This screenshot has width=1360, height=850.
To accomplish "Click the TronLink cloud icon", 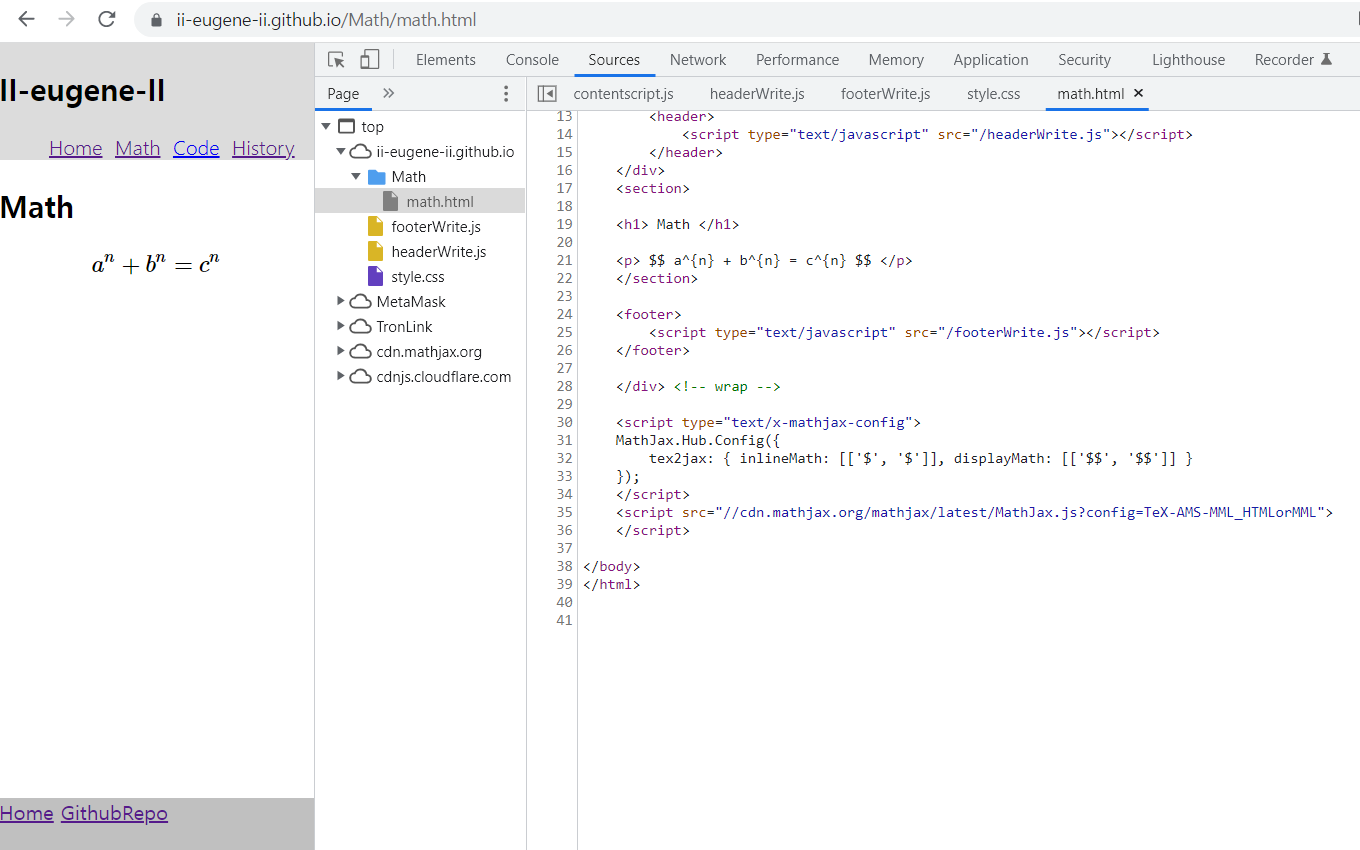I will tap(360, 326).
